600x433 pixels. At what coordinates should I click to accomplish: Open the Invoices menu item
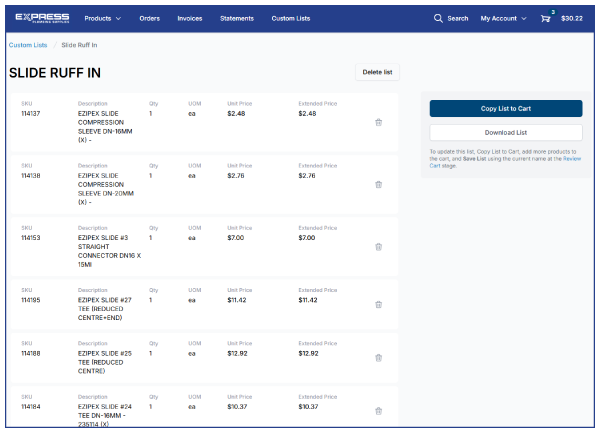(x=190, y=18)
